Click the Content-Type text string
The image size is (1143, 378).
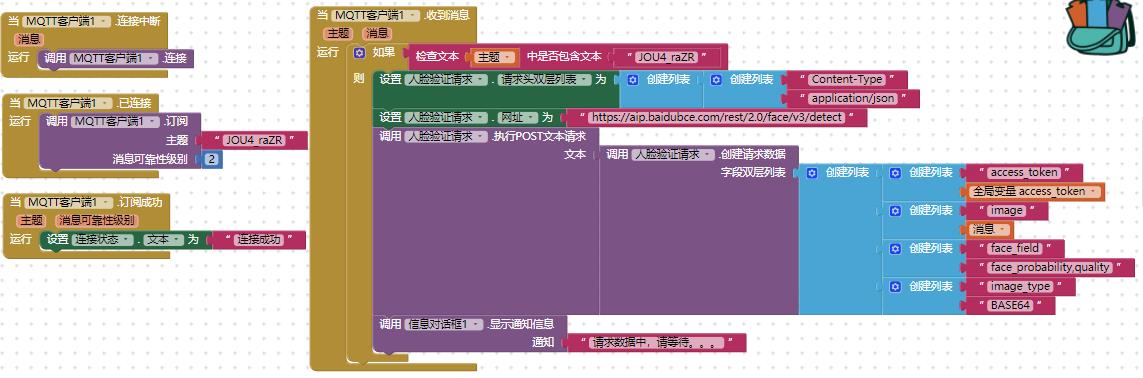point(846,79)
